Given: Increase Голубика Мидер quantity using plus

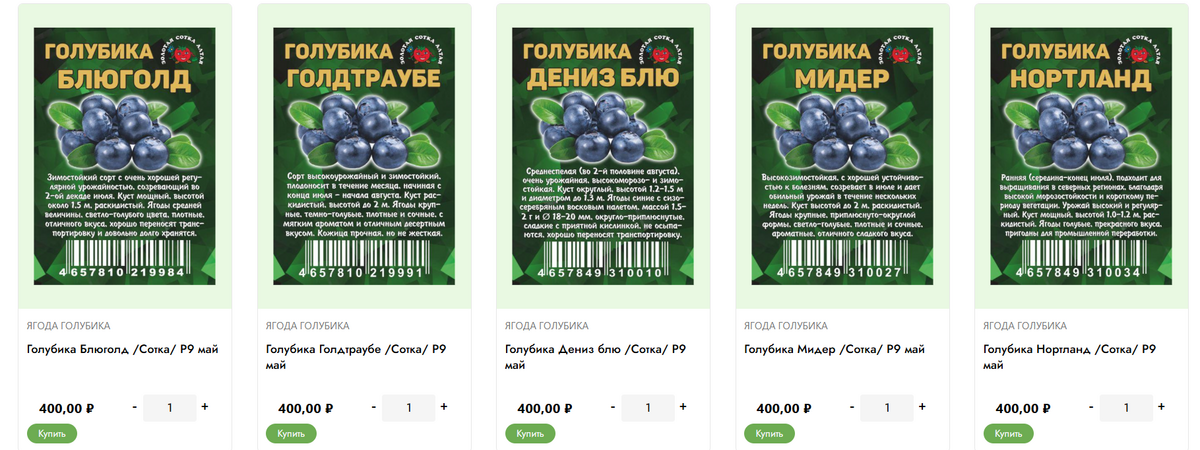Looking at the screenshot, I should pos(922,407).
